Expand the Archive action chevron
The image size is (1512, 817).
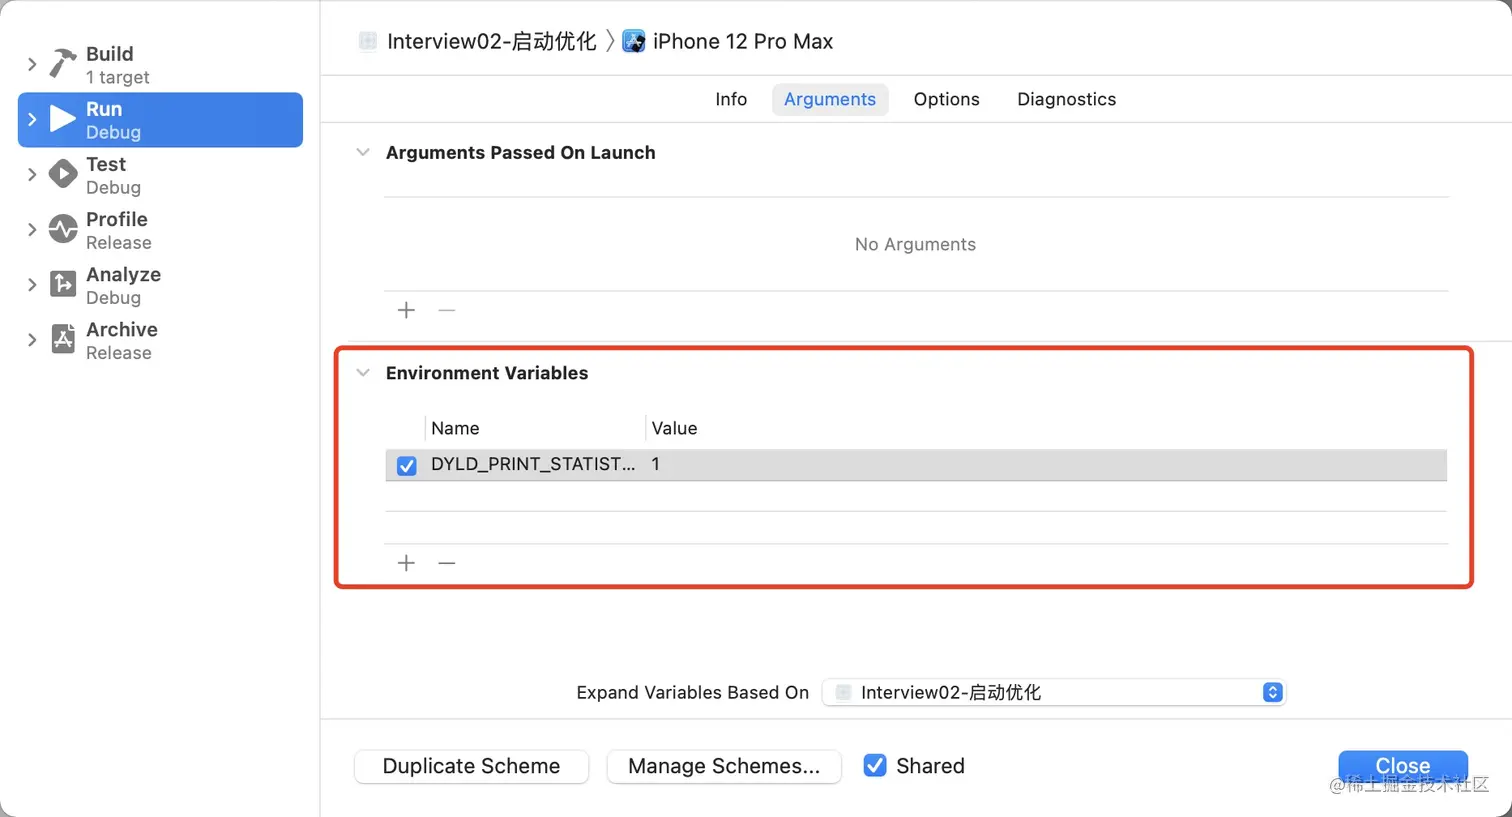point(32,339)
